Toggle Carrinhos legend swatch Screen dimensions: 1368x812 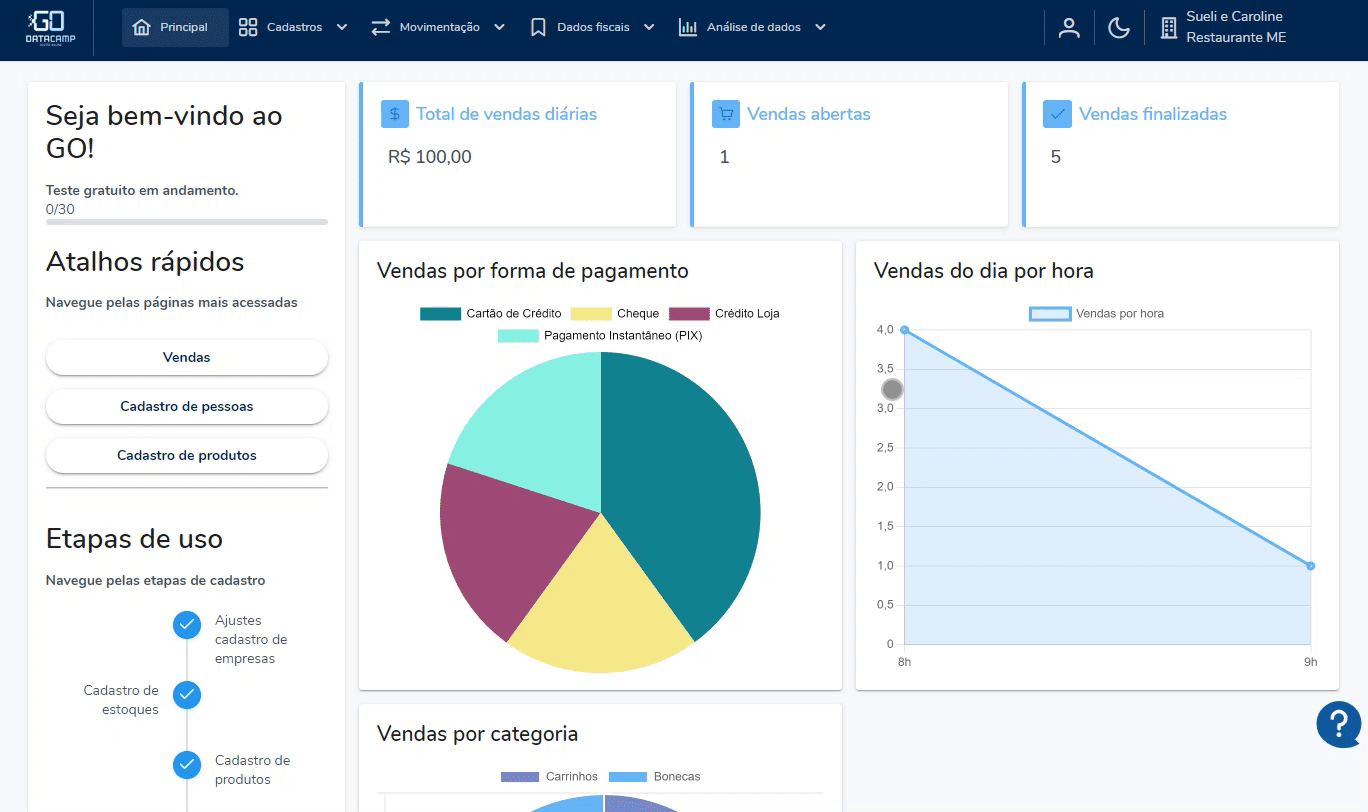coord(520,777)
